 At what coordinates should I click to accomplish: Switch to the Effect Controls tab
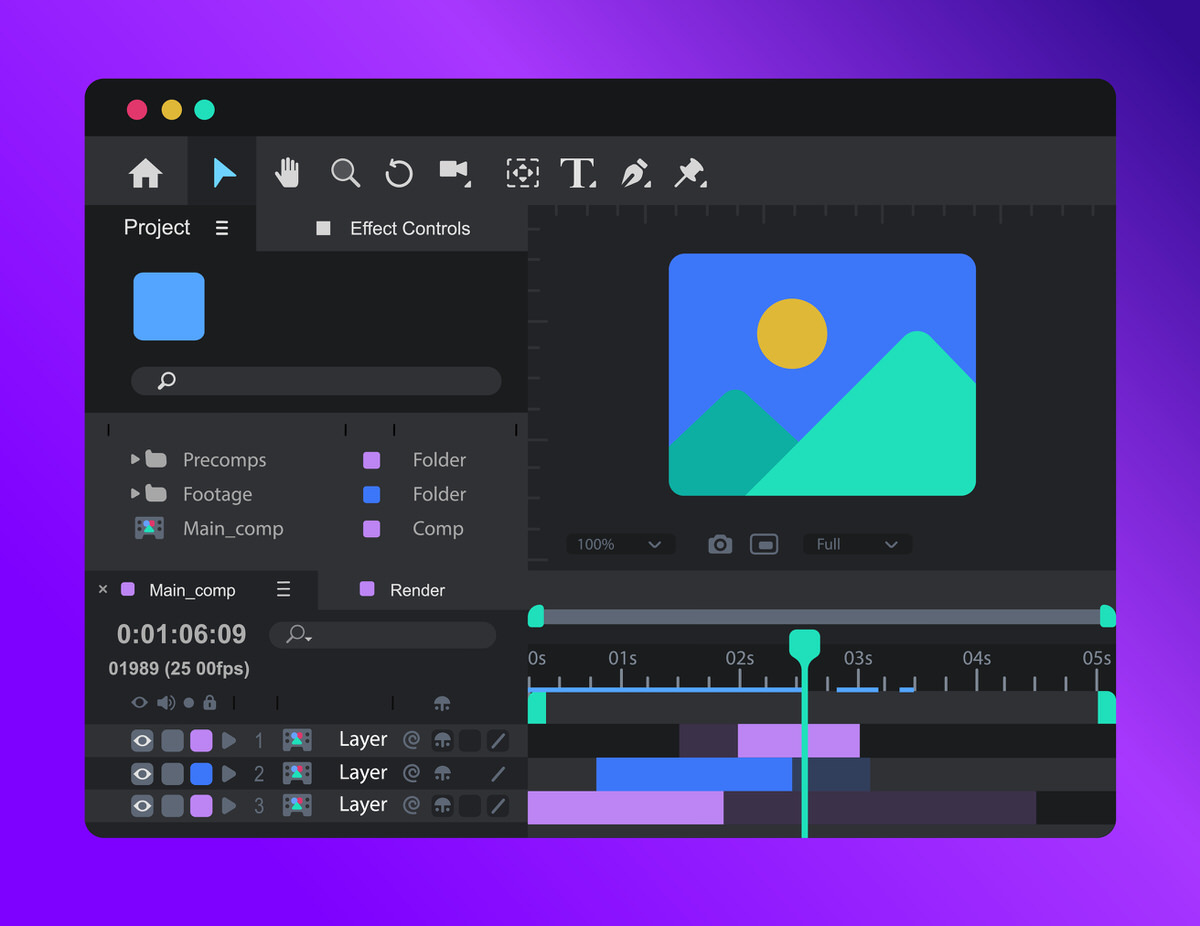tap(409, 229)
